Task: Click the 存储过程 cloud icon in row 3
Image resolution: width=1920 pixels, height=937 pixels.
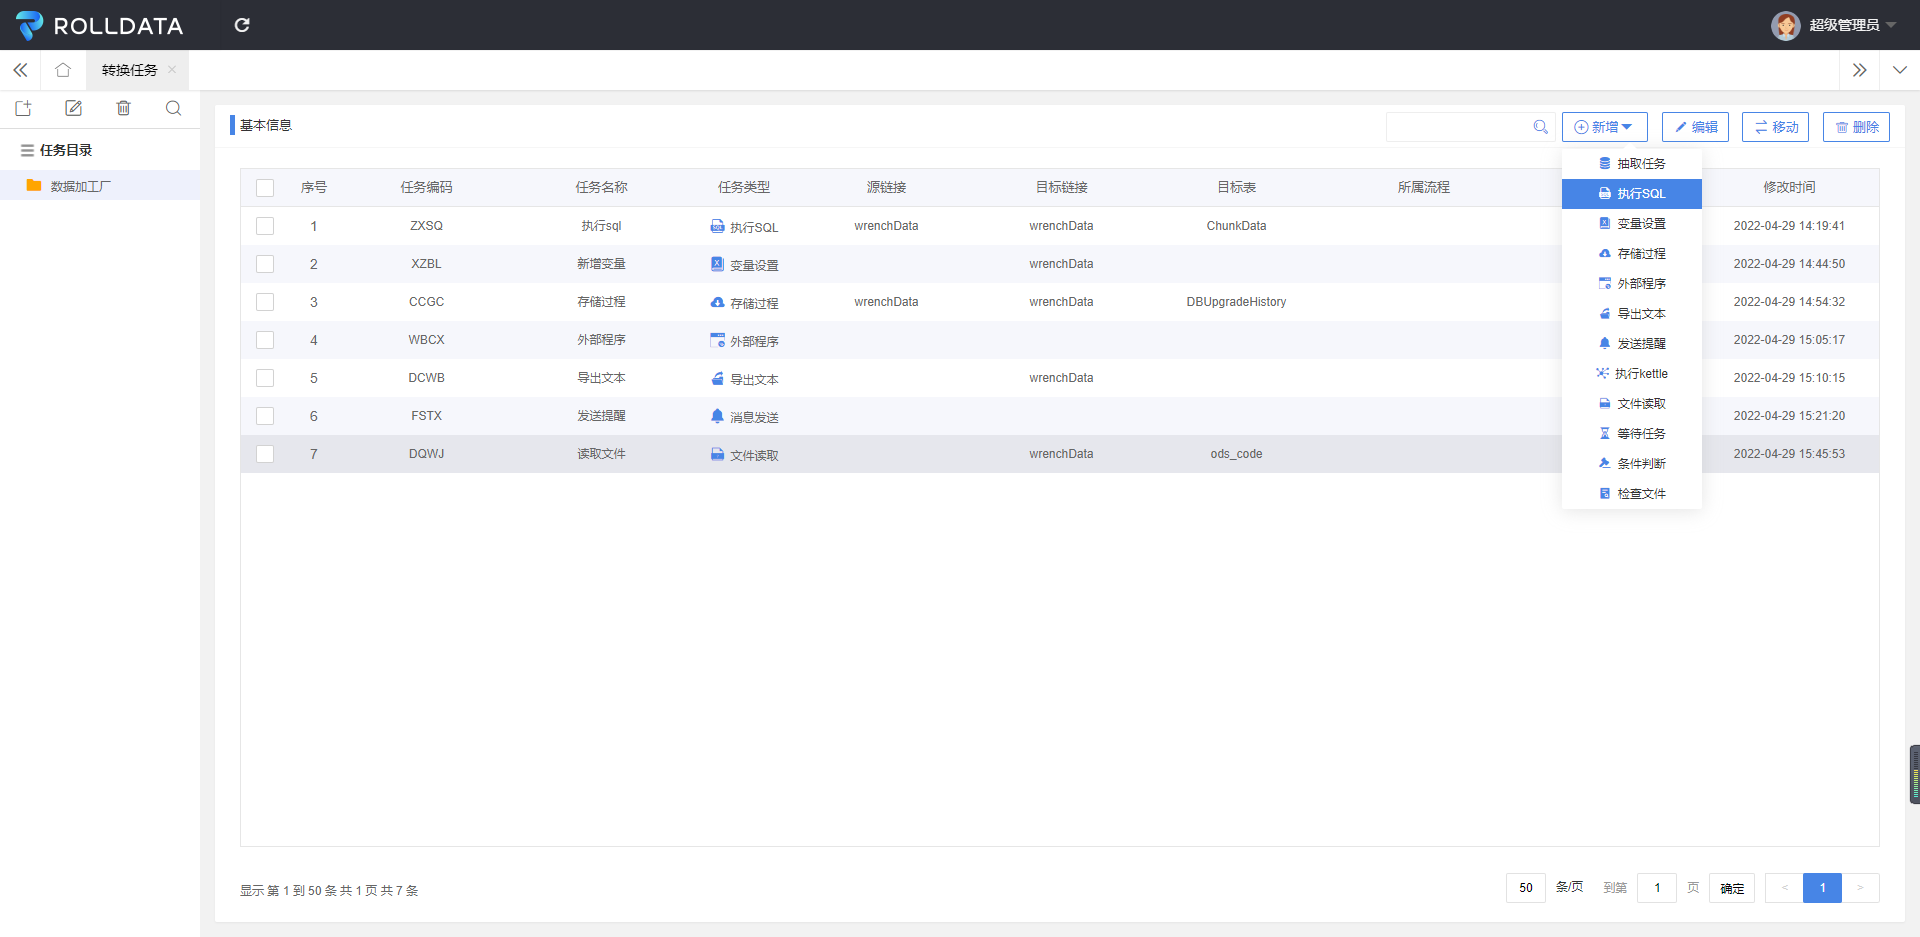Action: 717,302
